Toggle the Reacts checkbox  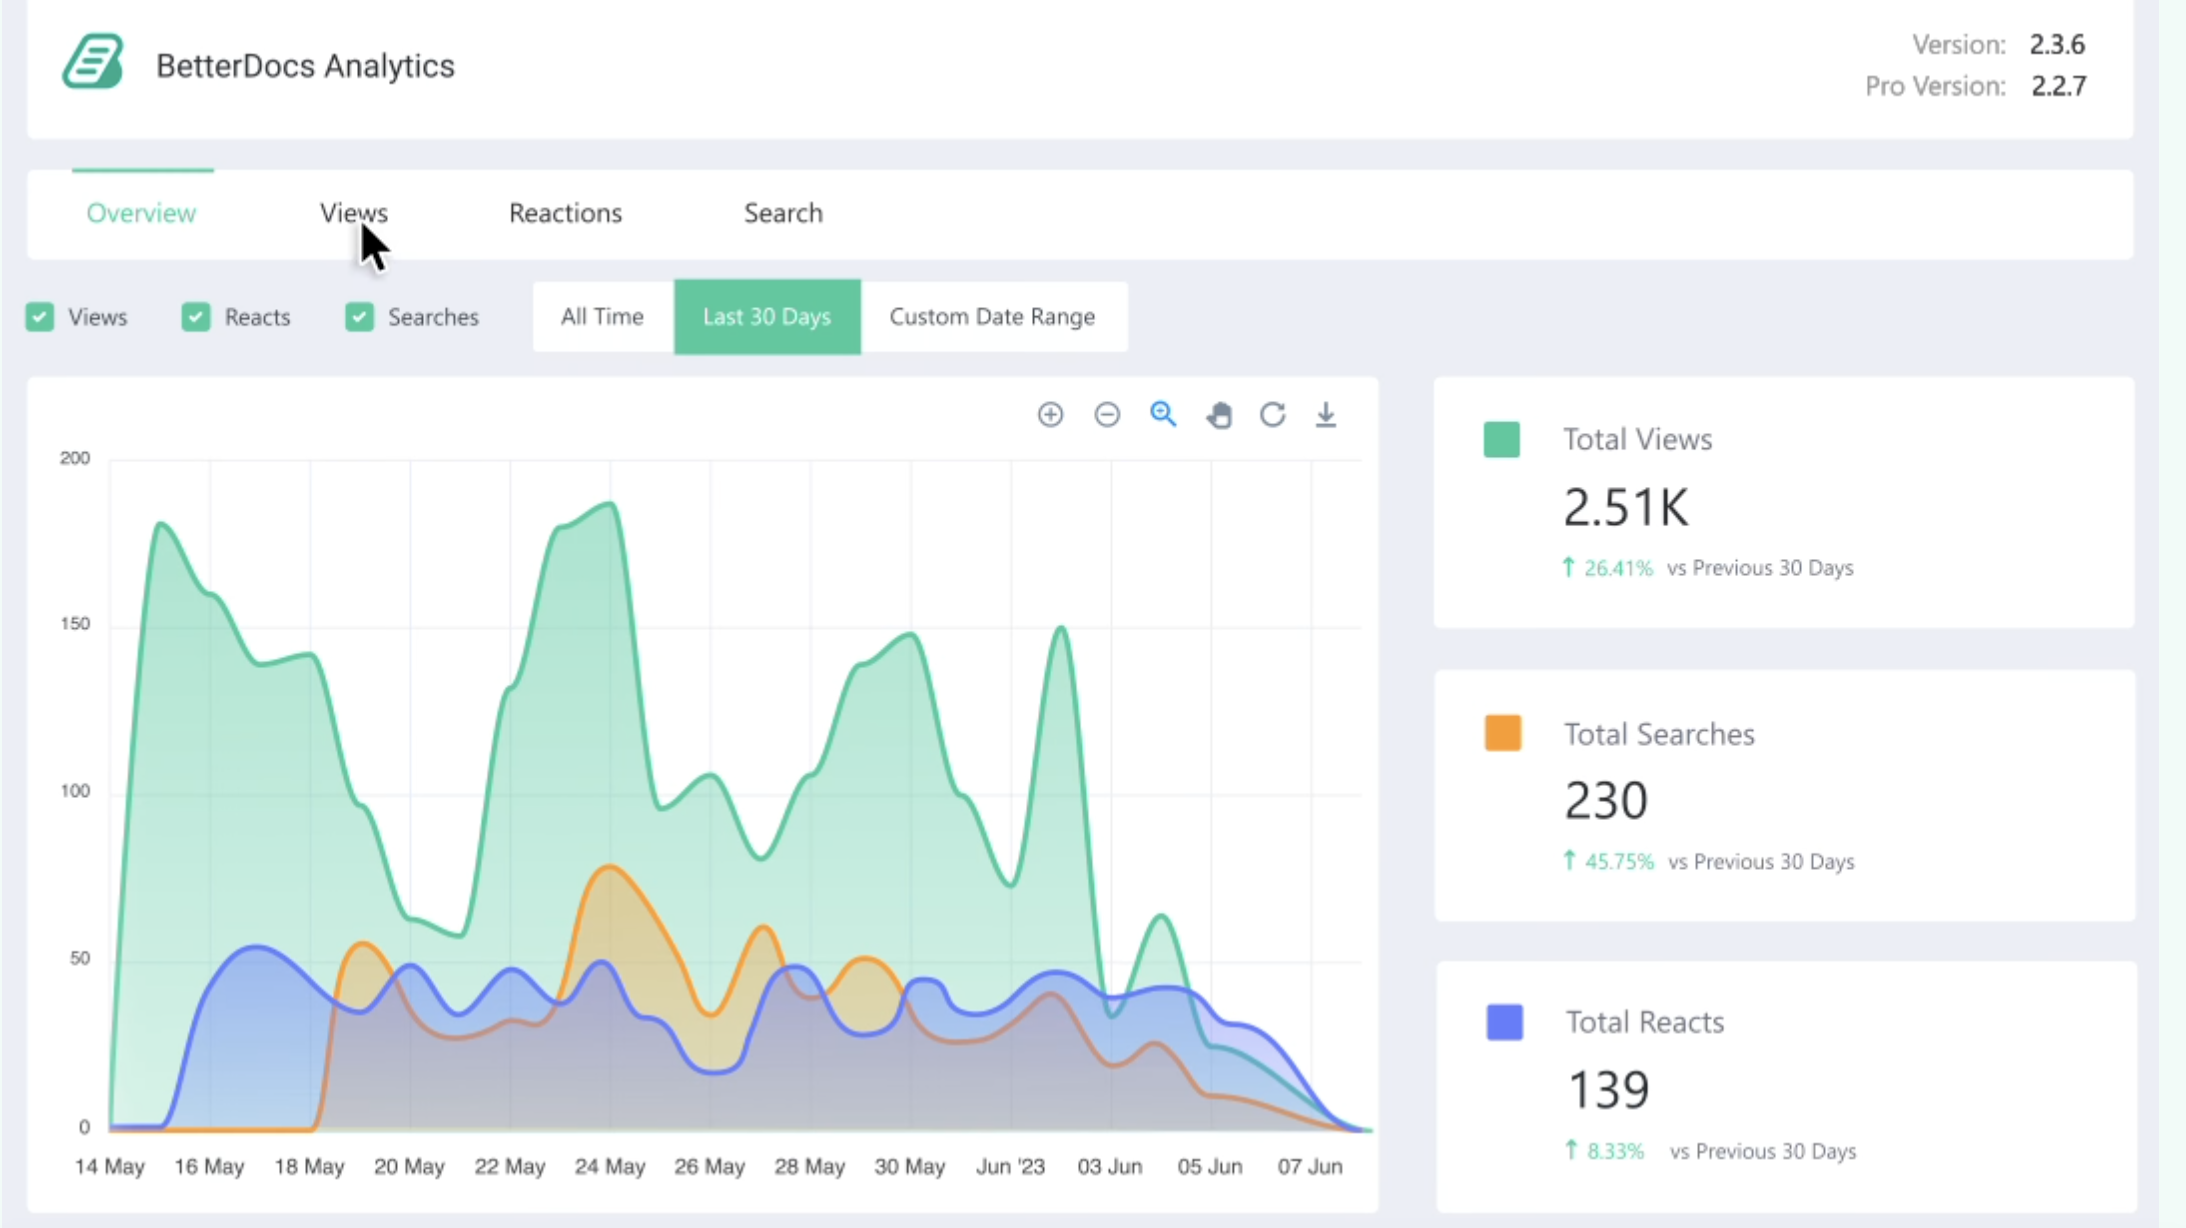click(x=196, y=317)
